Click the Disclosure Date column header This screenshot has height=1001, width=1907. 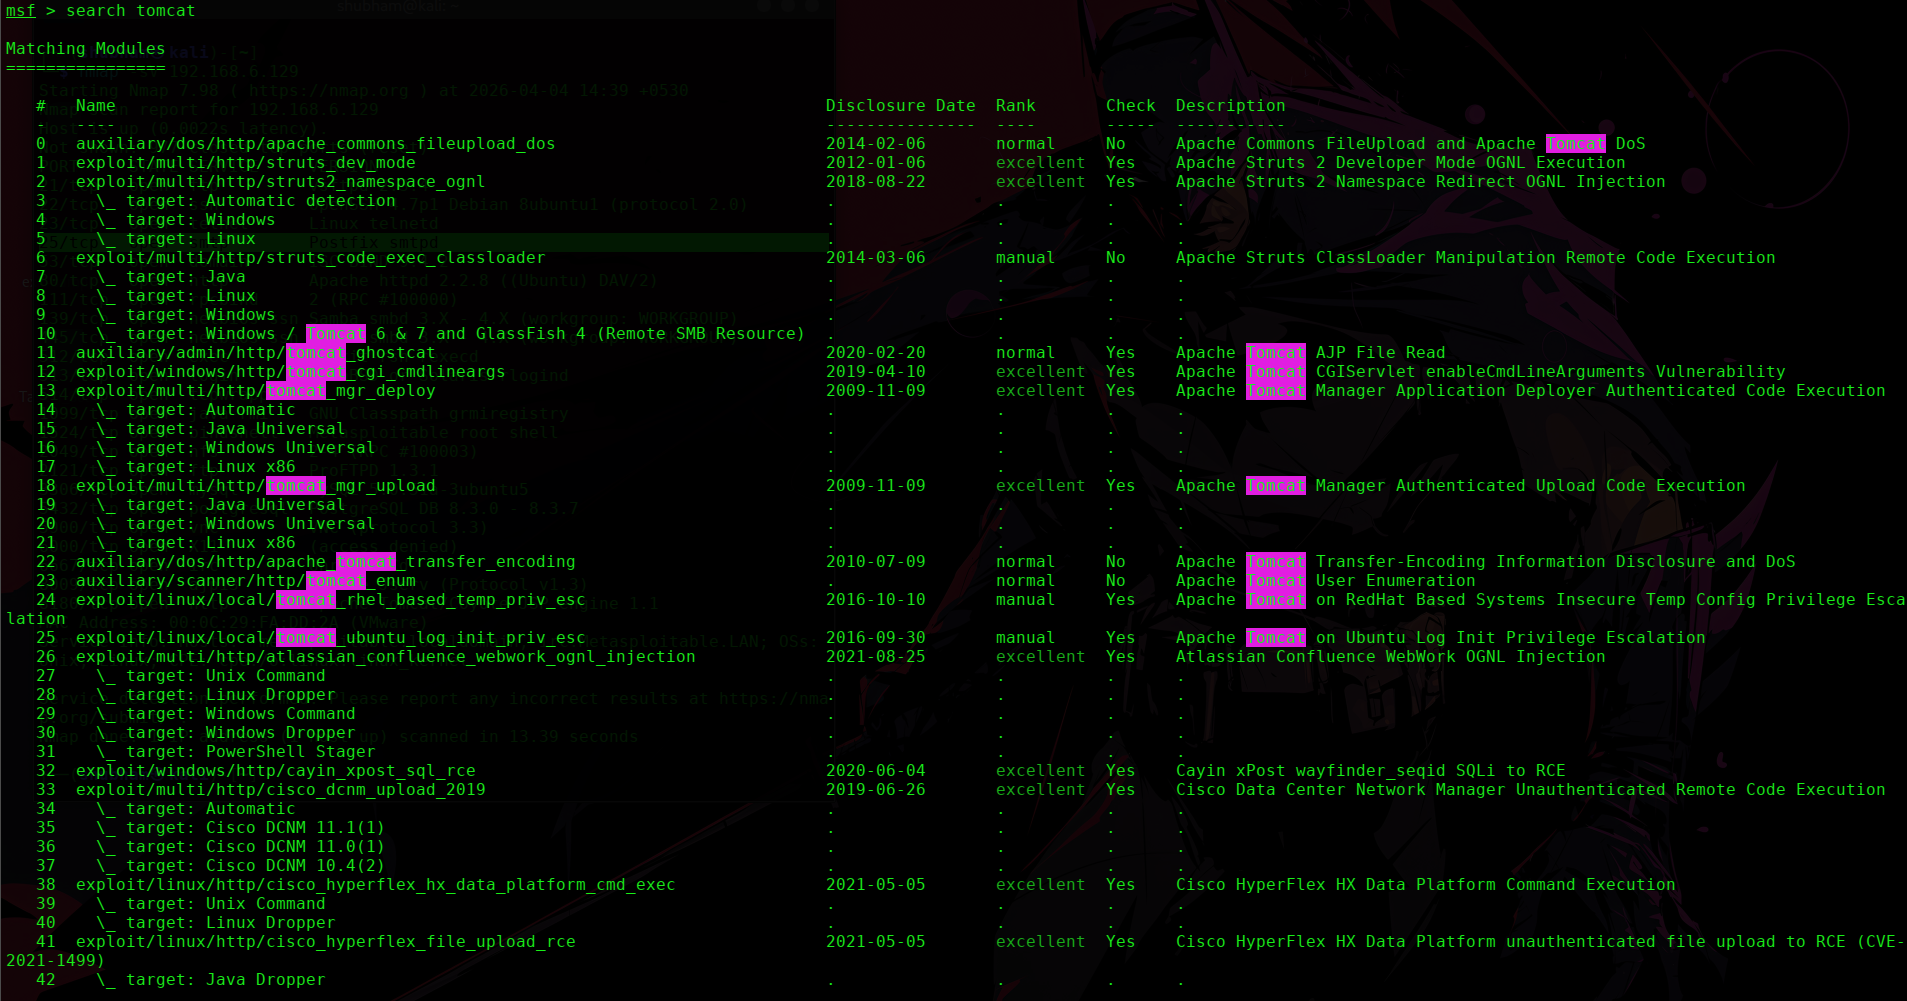tap(900, 106)
